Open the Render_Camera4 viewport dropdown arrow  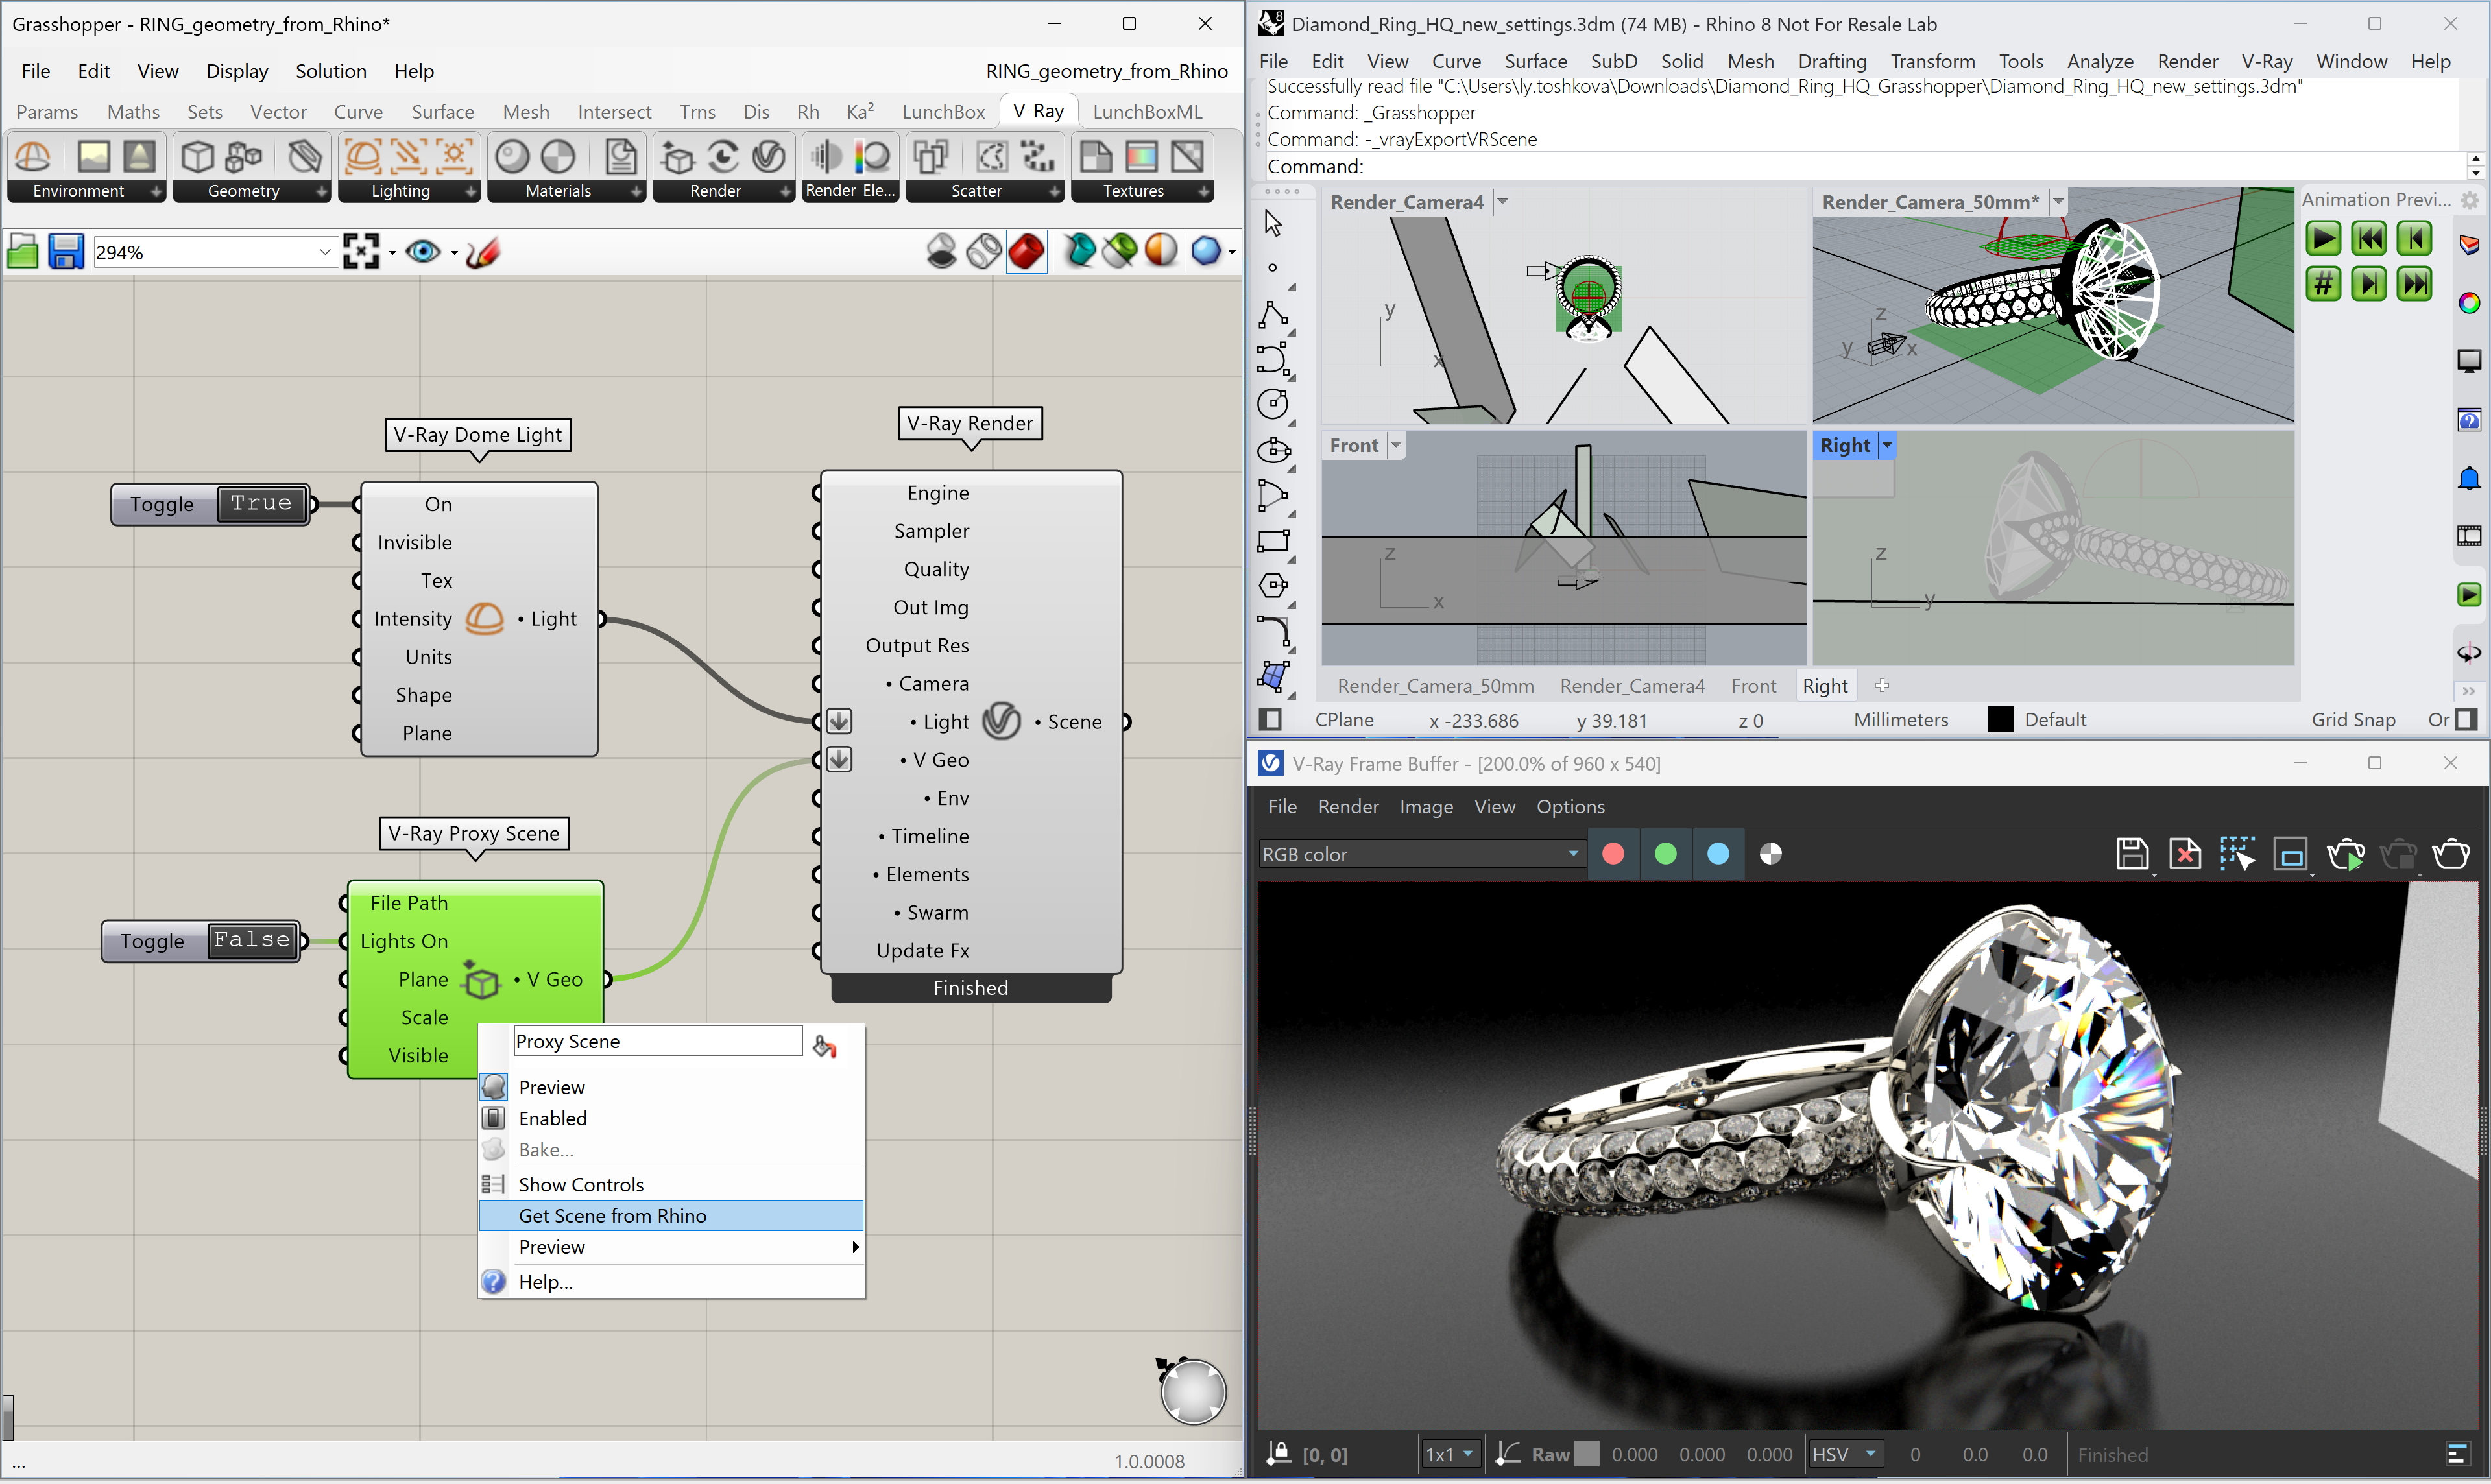(x=1501, y=202)
